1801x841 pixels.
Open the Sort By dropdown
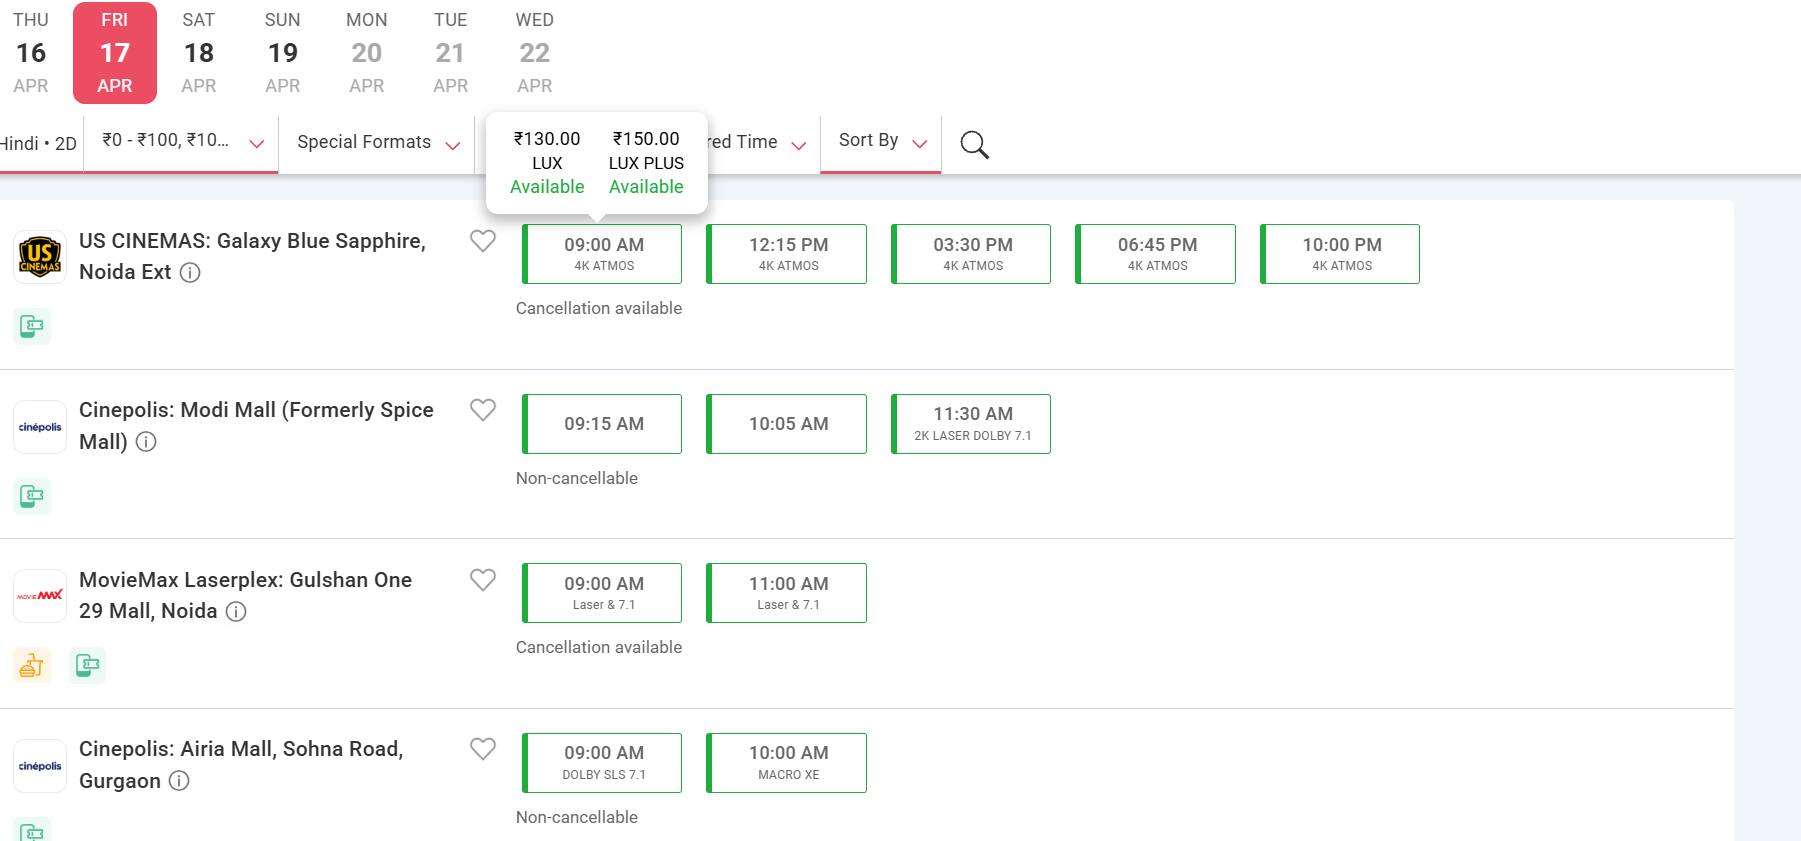(882, 142)
